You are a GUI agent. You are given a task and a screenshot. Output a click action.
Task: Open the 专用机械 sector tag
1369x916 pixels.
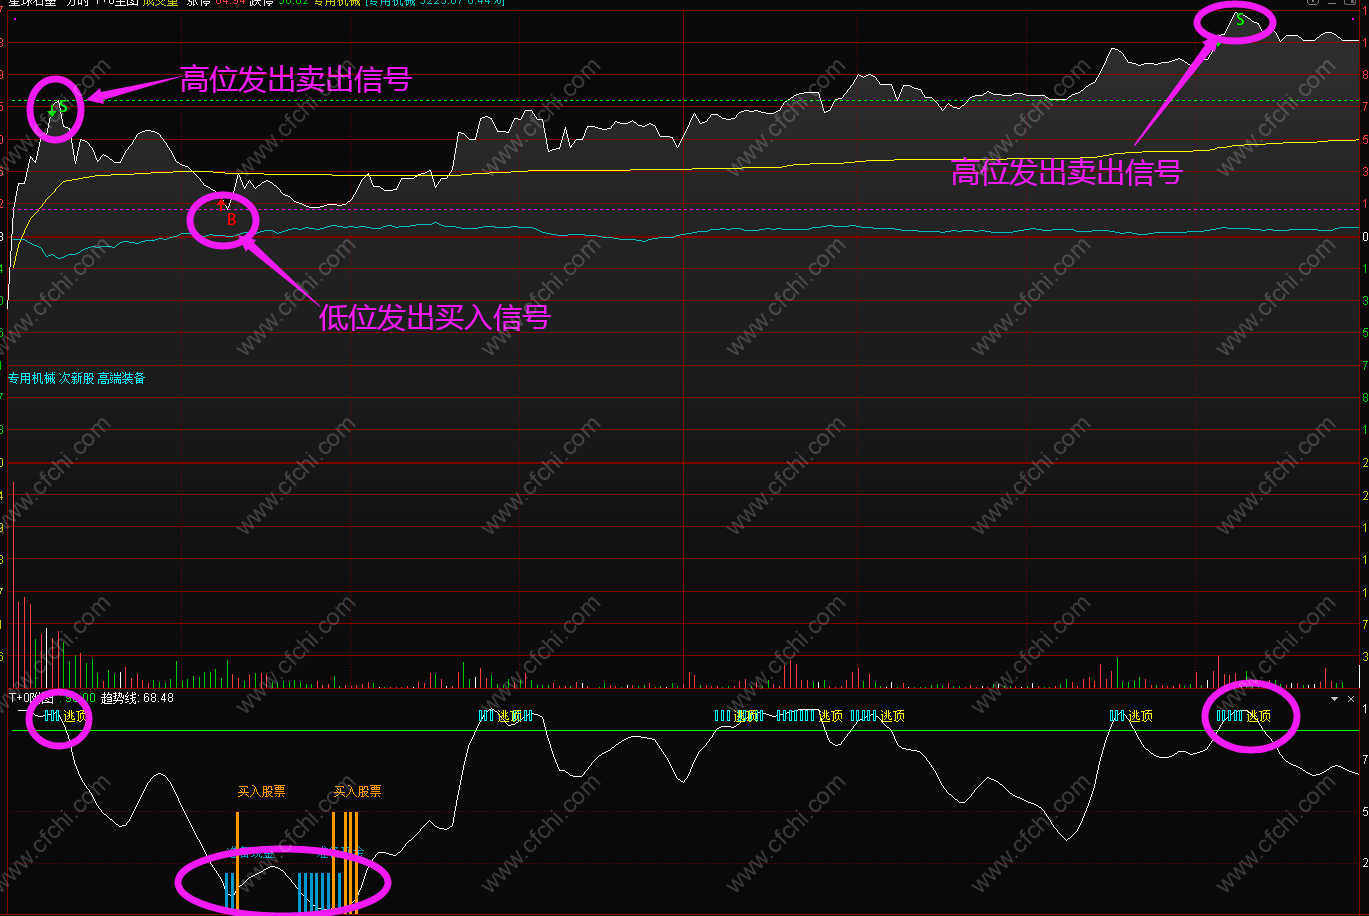click(x=31, y=379)
